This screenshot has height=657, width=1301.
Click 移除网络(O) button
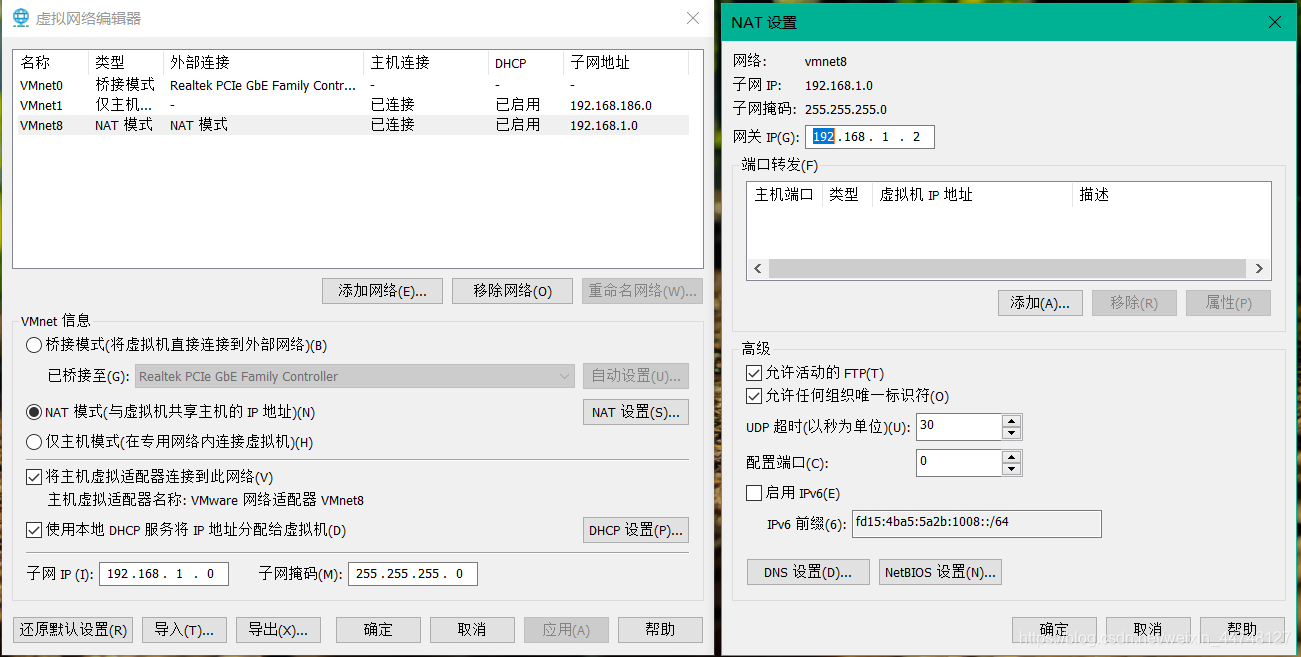coord(512,291)
